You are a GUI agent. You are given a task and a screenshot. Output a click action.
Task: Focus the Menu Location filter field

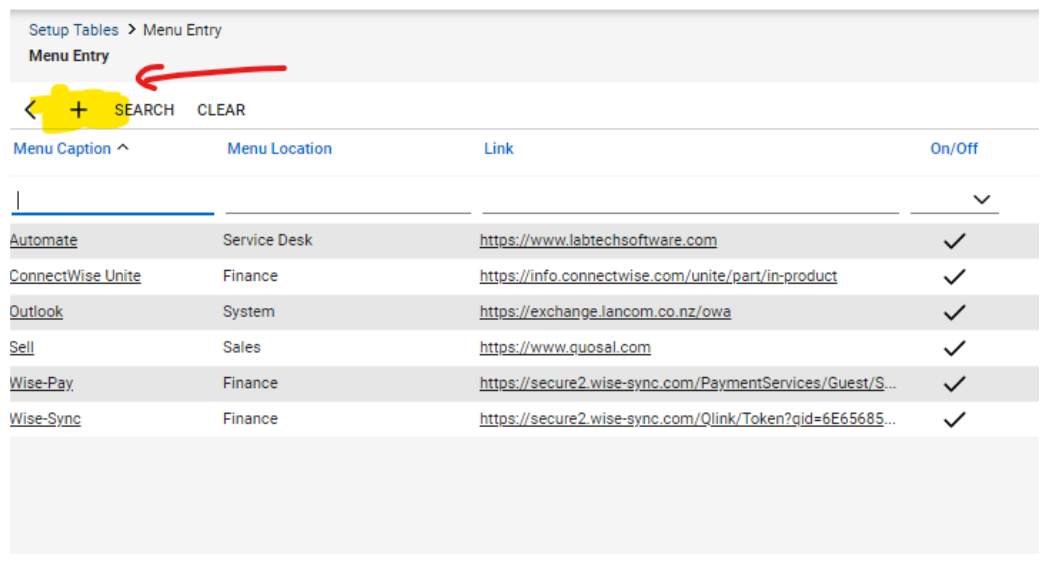348,200
